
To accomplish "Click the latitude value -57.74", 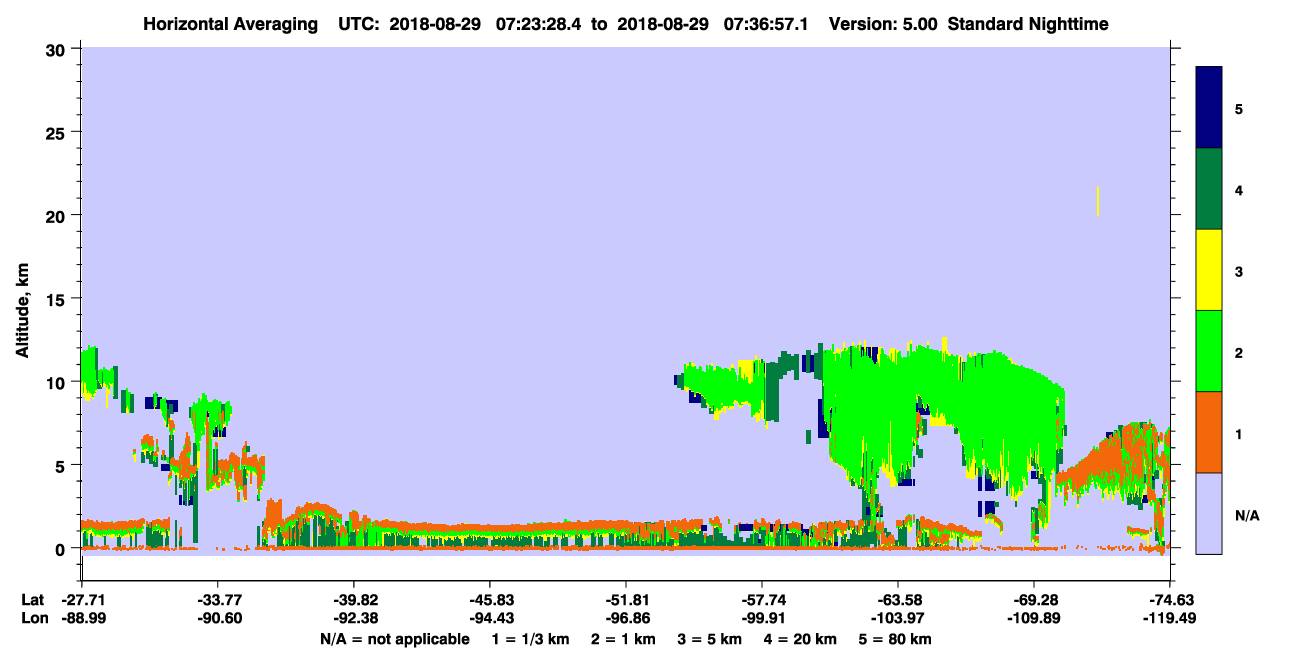I will tap(762, 600).
